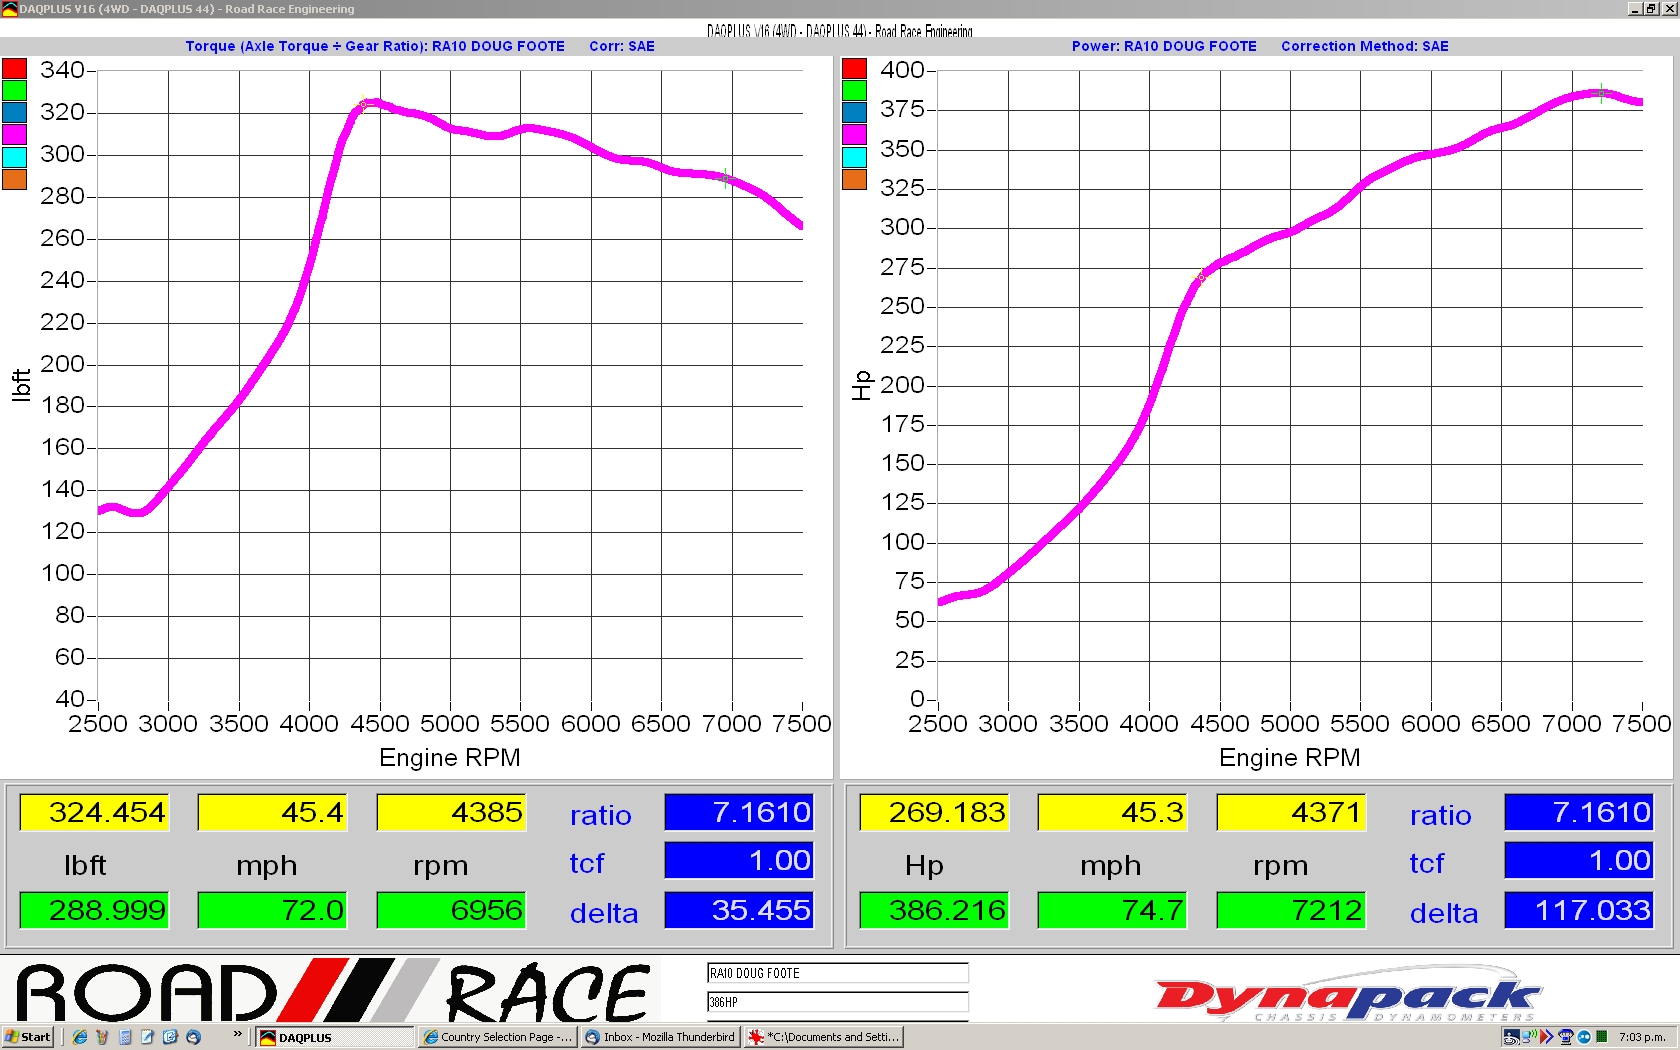Click the TeamViewer tray icon
Viewport: 1680px width, 1050px height.
click(x=1584, y=1037)
